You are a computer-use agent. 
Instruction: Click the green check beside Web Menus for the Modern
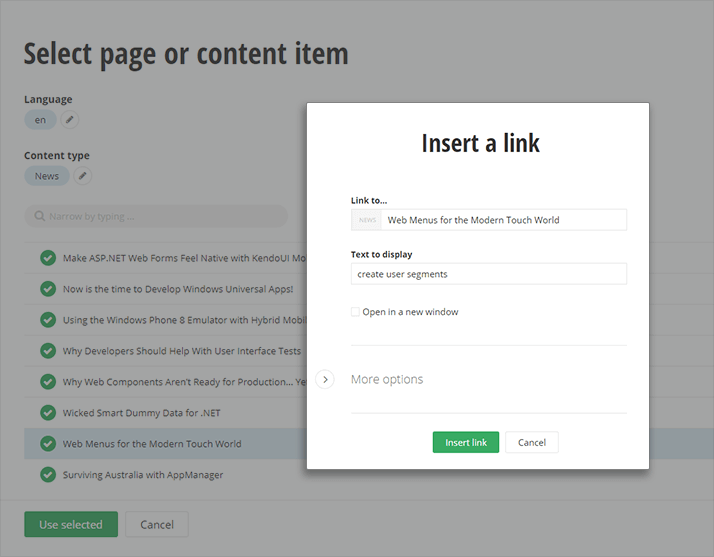tap(48, 444)
